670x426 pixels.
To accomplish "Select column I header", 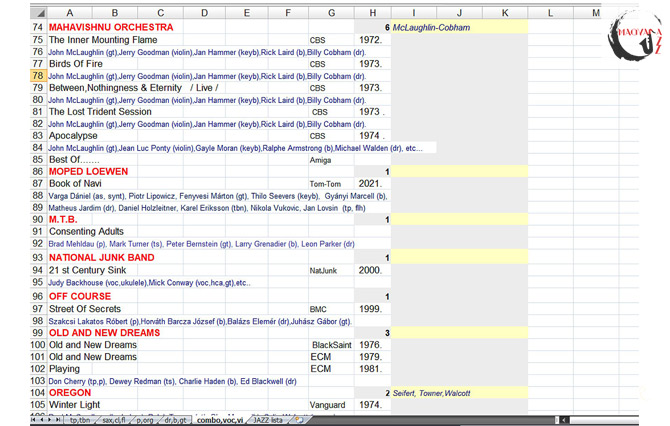I will click(x=414, y=13).
